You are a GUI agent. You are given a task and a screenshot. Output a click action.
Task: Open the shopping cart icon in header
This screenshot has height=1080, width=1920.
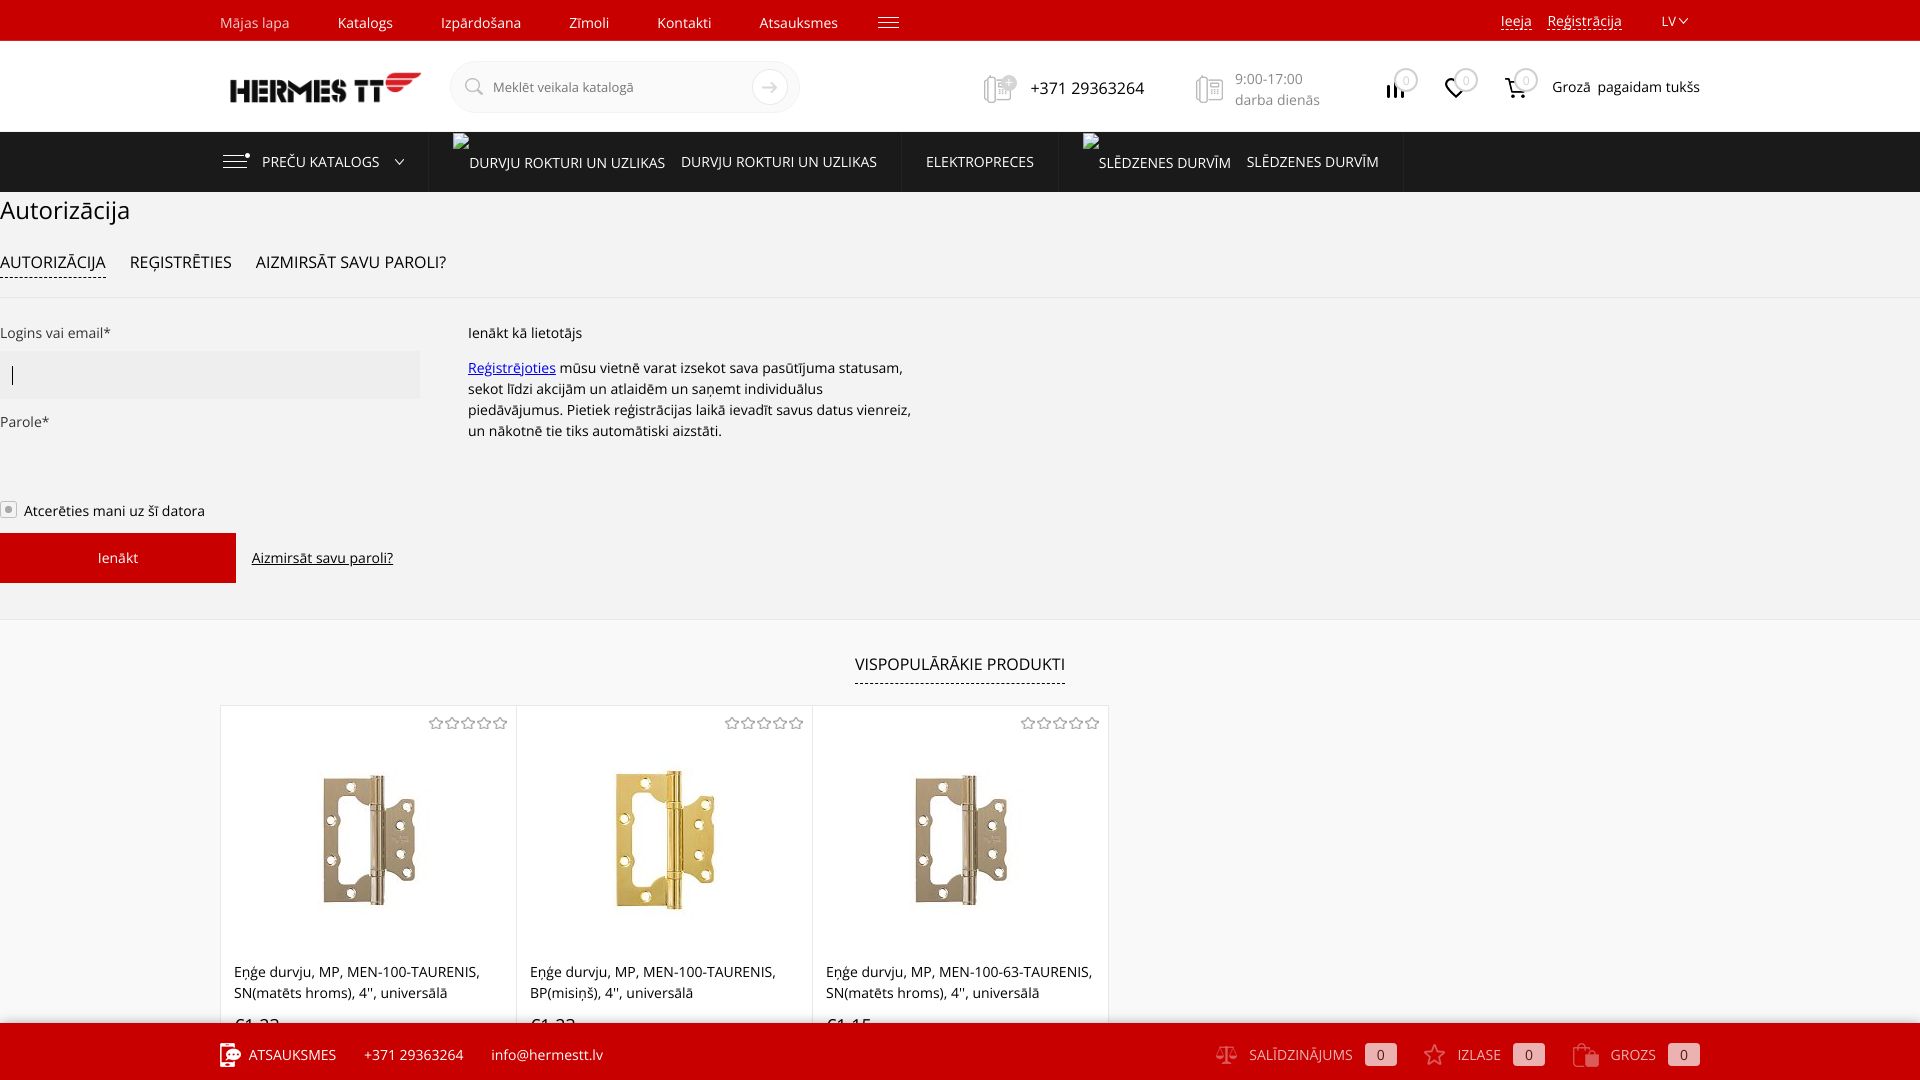(1515, 89)
